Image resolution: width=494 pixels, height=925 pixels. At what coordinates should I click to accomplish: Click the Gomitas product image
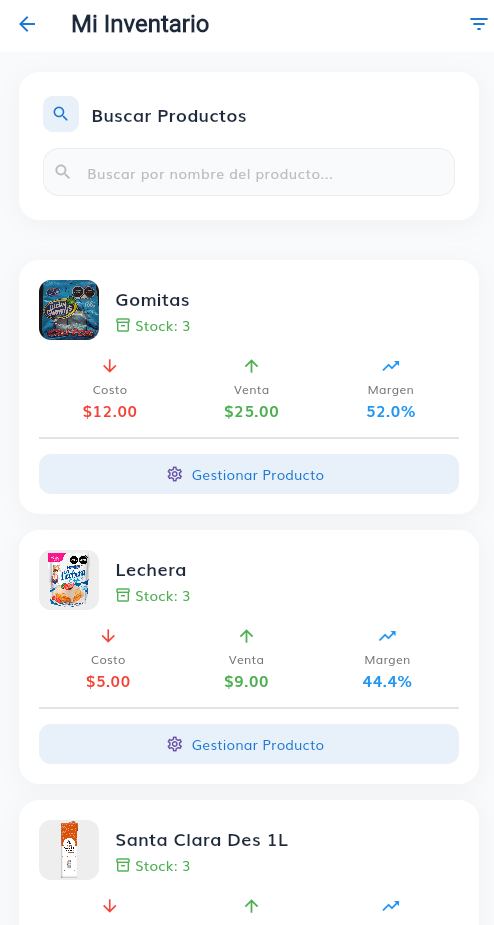pos(69,310)
